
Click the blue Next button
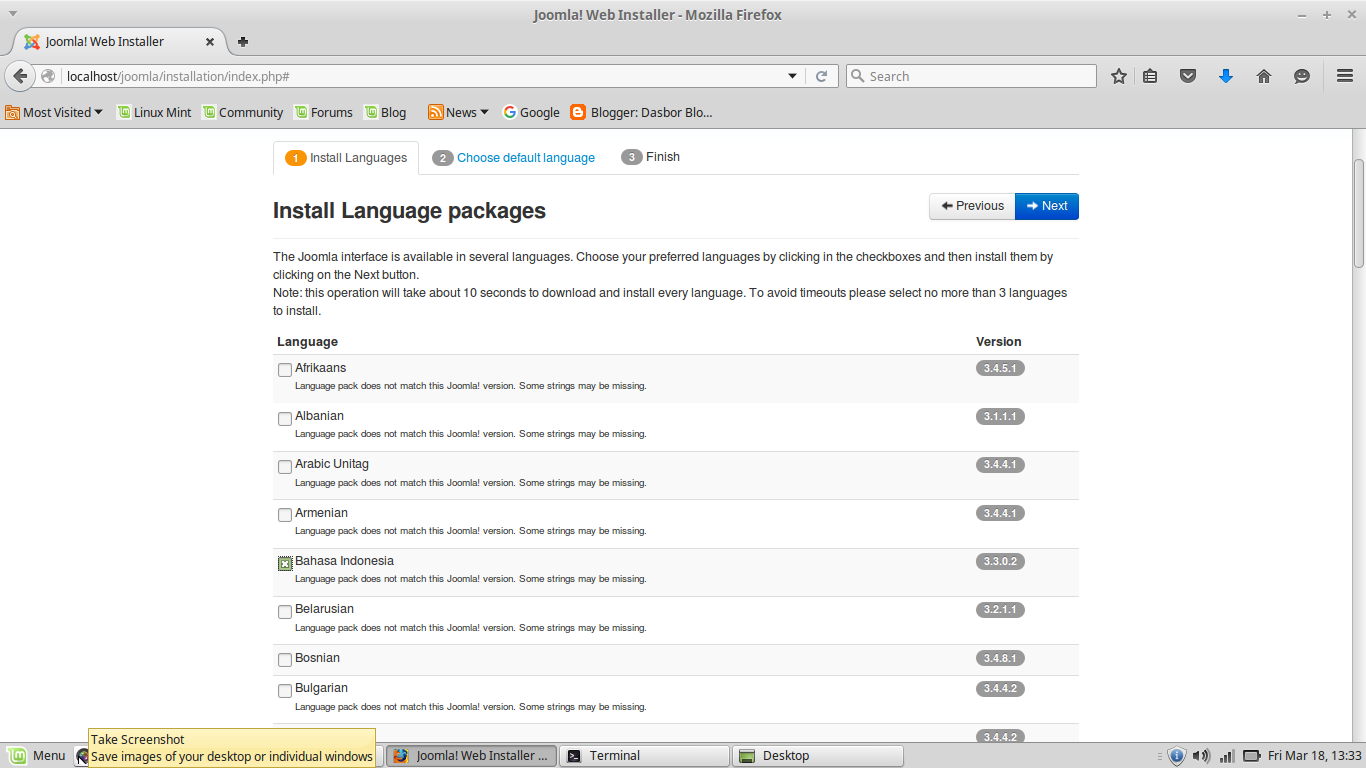click(x=1047, y=206)
